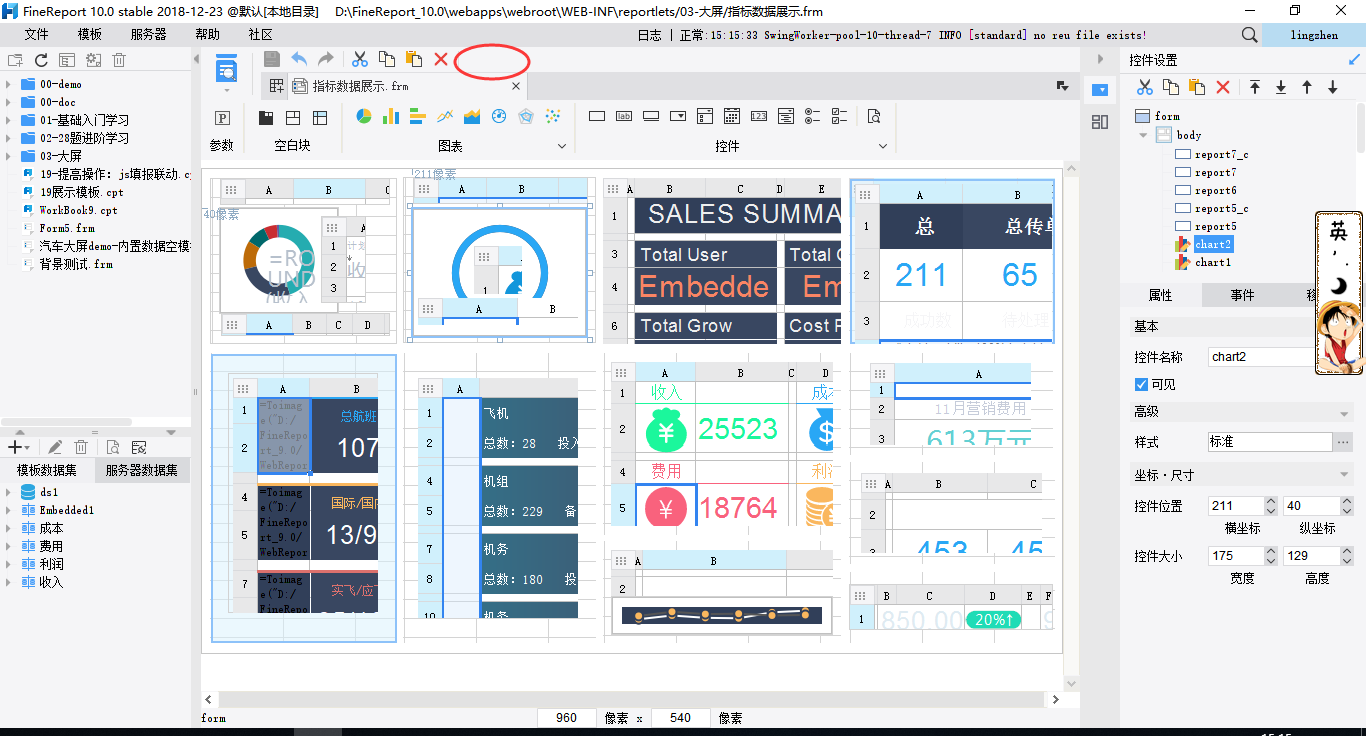Click the form preview icon
Image resolution: width=1366 pixels, height=736 pixels.
point(228,70)
